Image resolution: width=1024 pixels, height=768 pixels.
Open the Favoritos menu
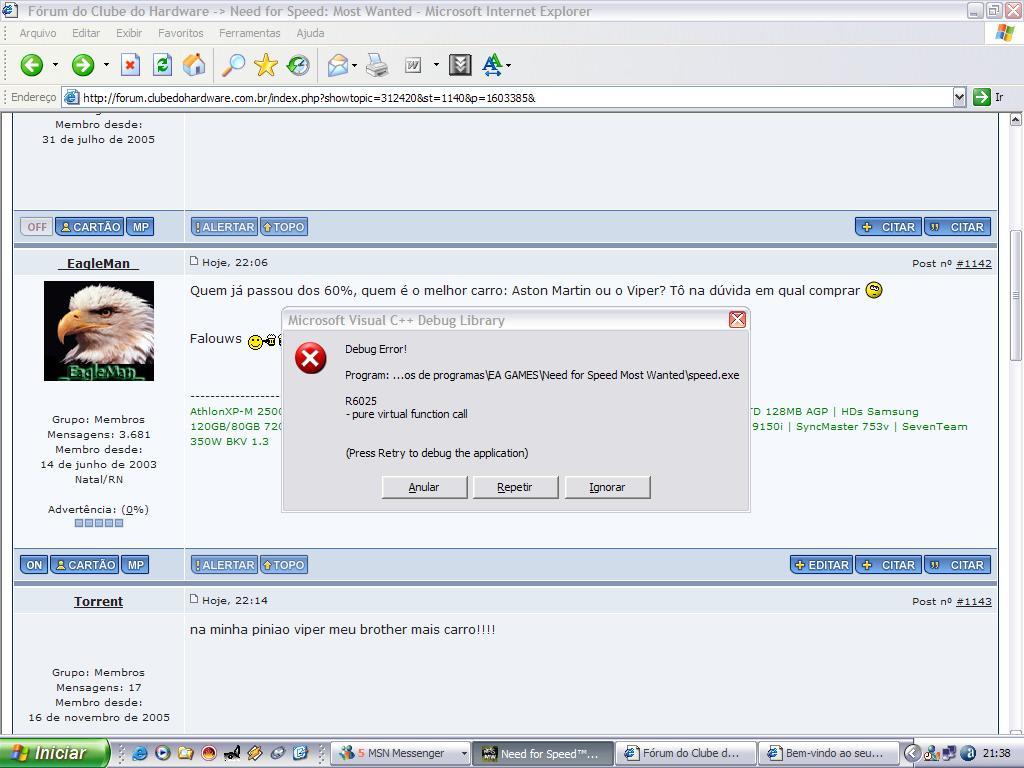point(181,33)
